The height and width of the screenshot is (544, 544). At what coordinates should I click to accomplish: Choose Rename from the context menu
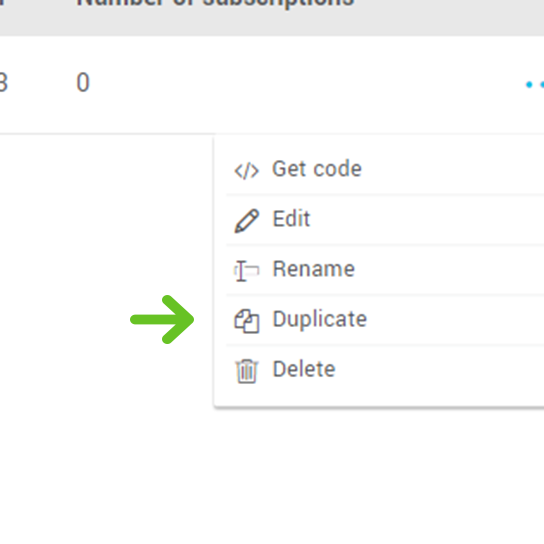pyautogui.click(x=385, y=270)
